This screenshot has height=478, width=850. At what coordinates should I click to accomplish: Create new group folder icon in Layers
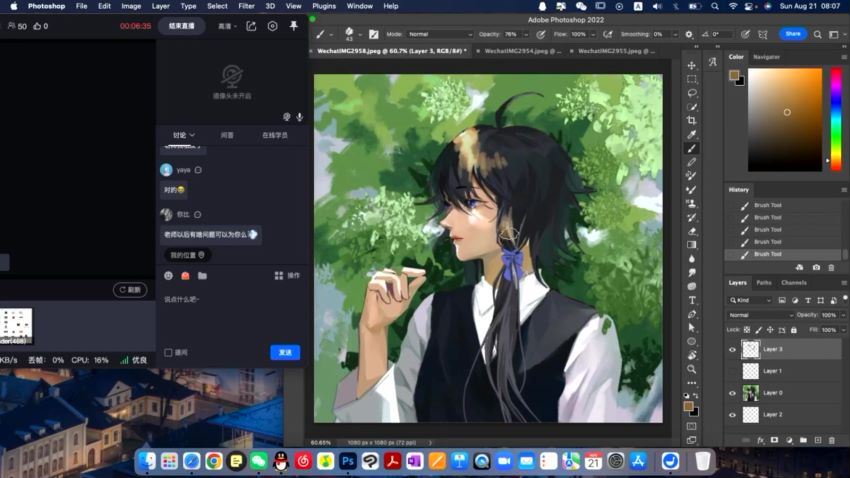tap(803, 441)
